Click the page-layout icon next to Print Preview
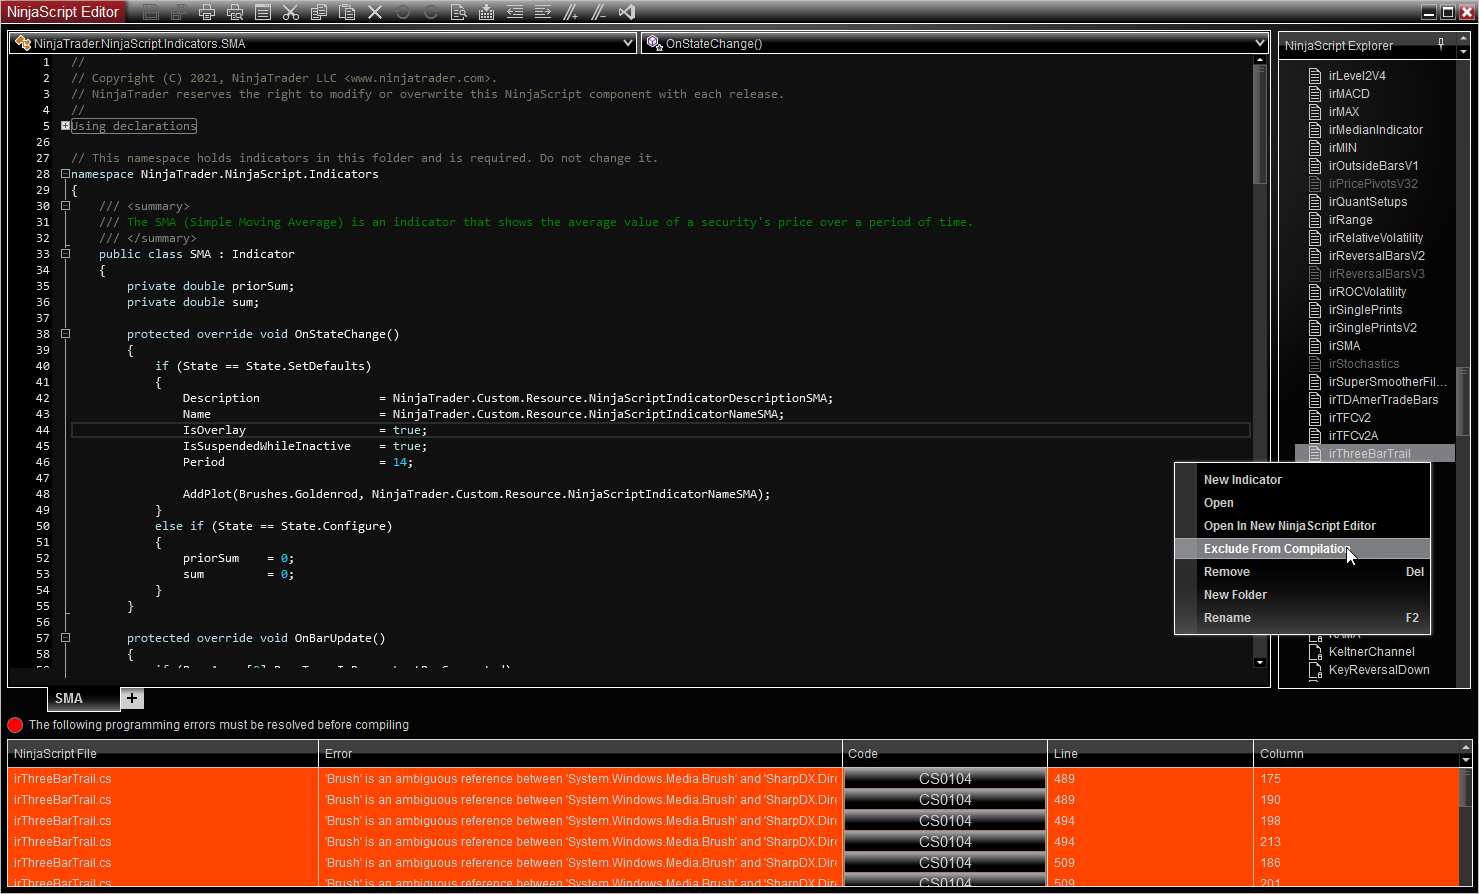Screen dimensions: 1479x894 tap(263, 12)
